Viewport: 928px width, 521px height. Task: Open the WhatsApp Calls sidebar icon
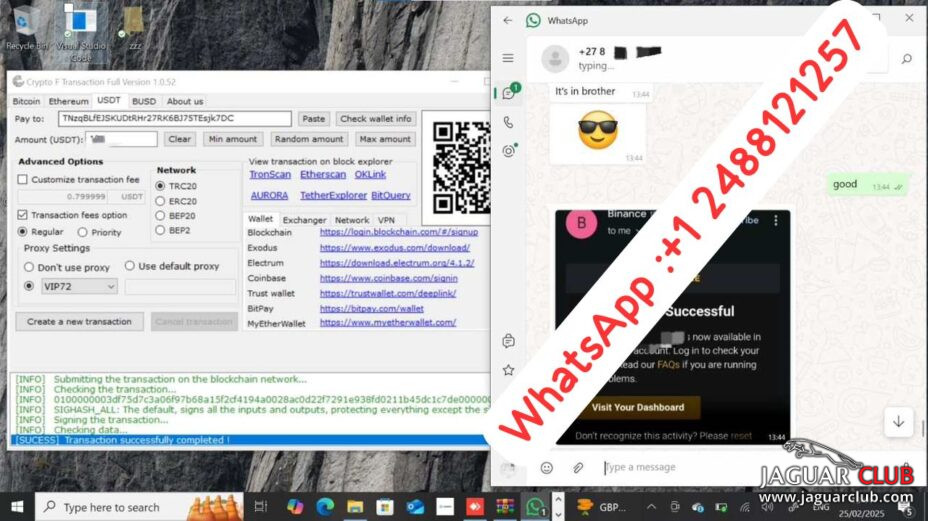[x=508, y=122]
